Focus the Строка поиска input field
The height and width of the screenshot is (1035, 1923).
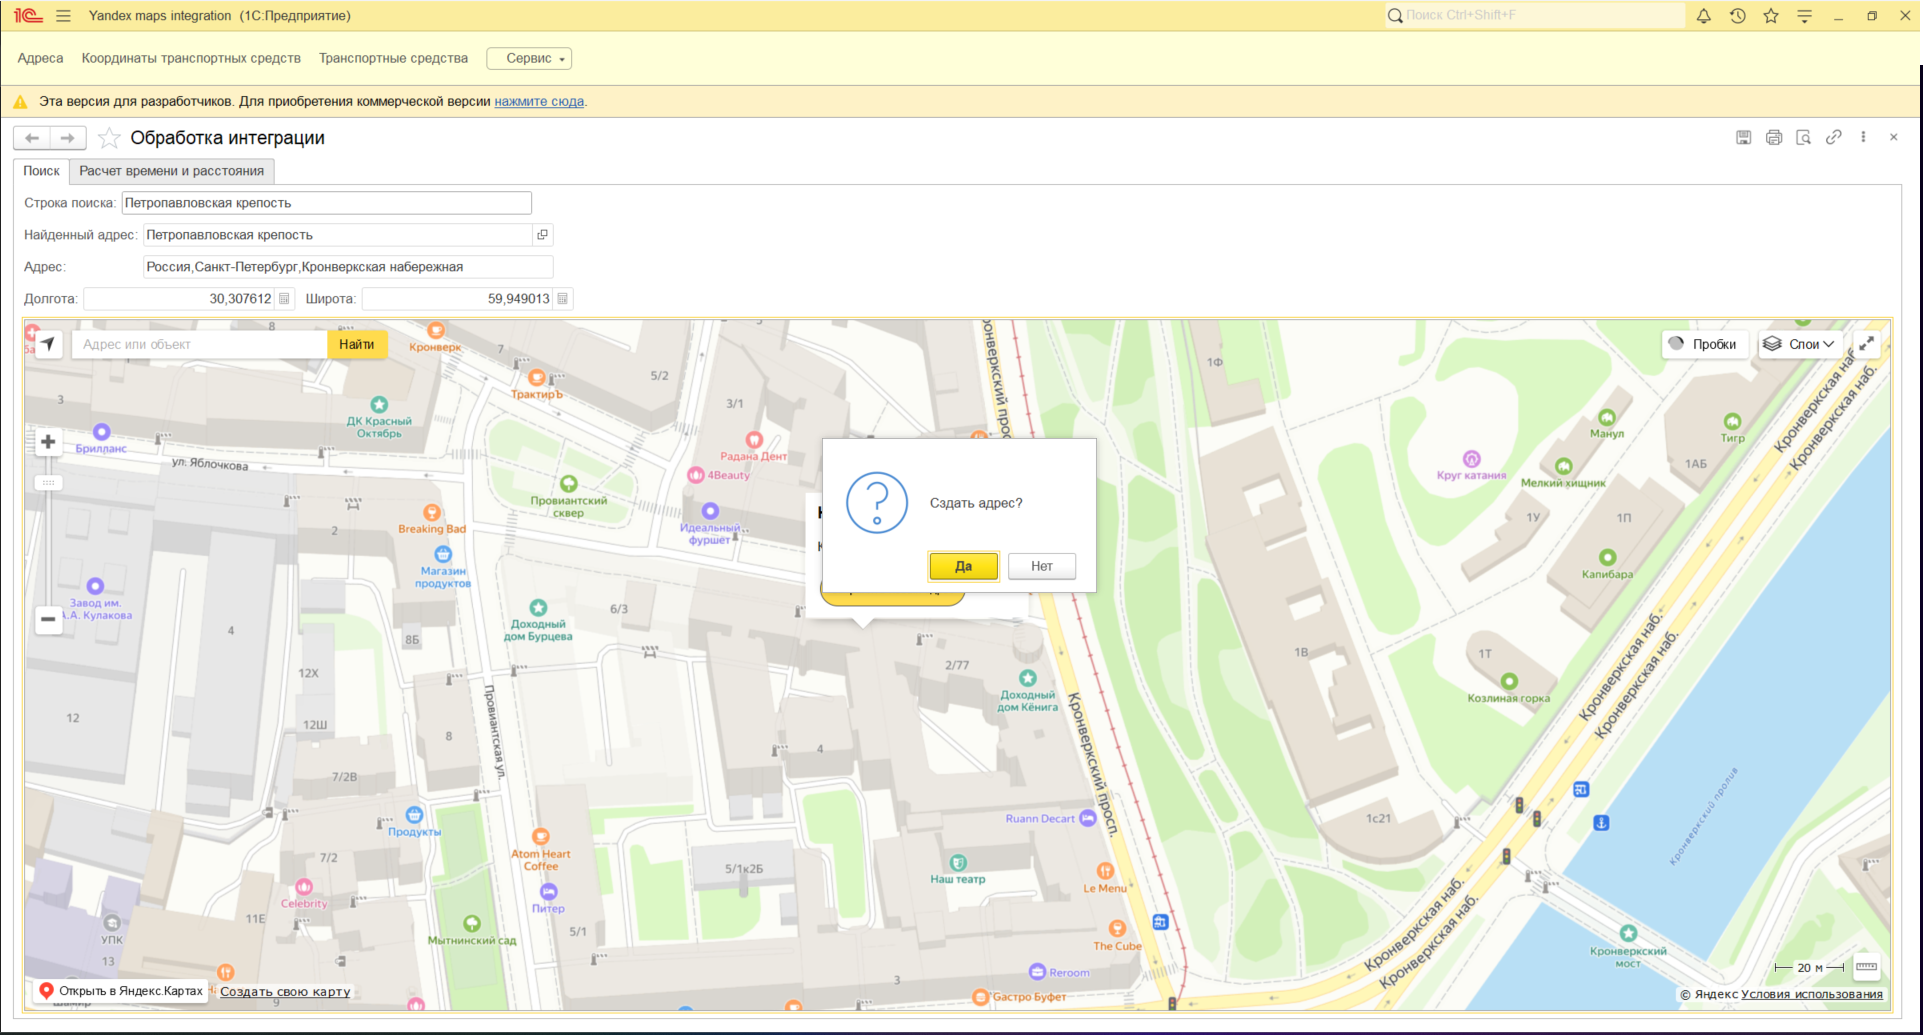pos(327,203)
